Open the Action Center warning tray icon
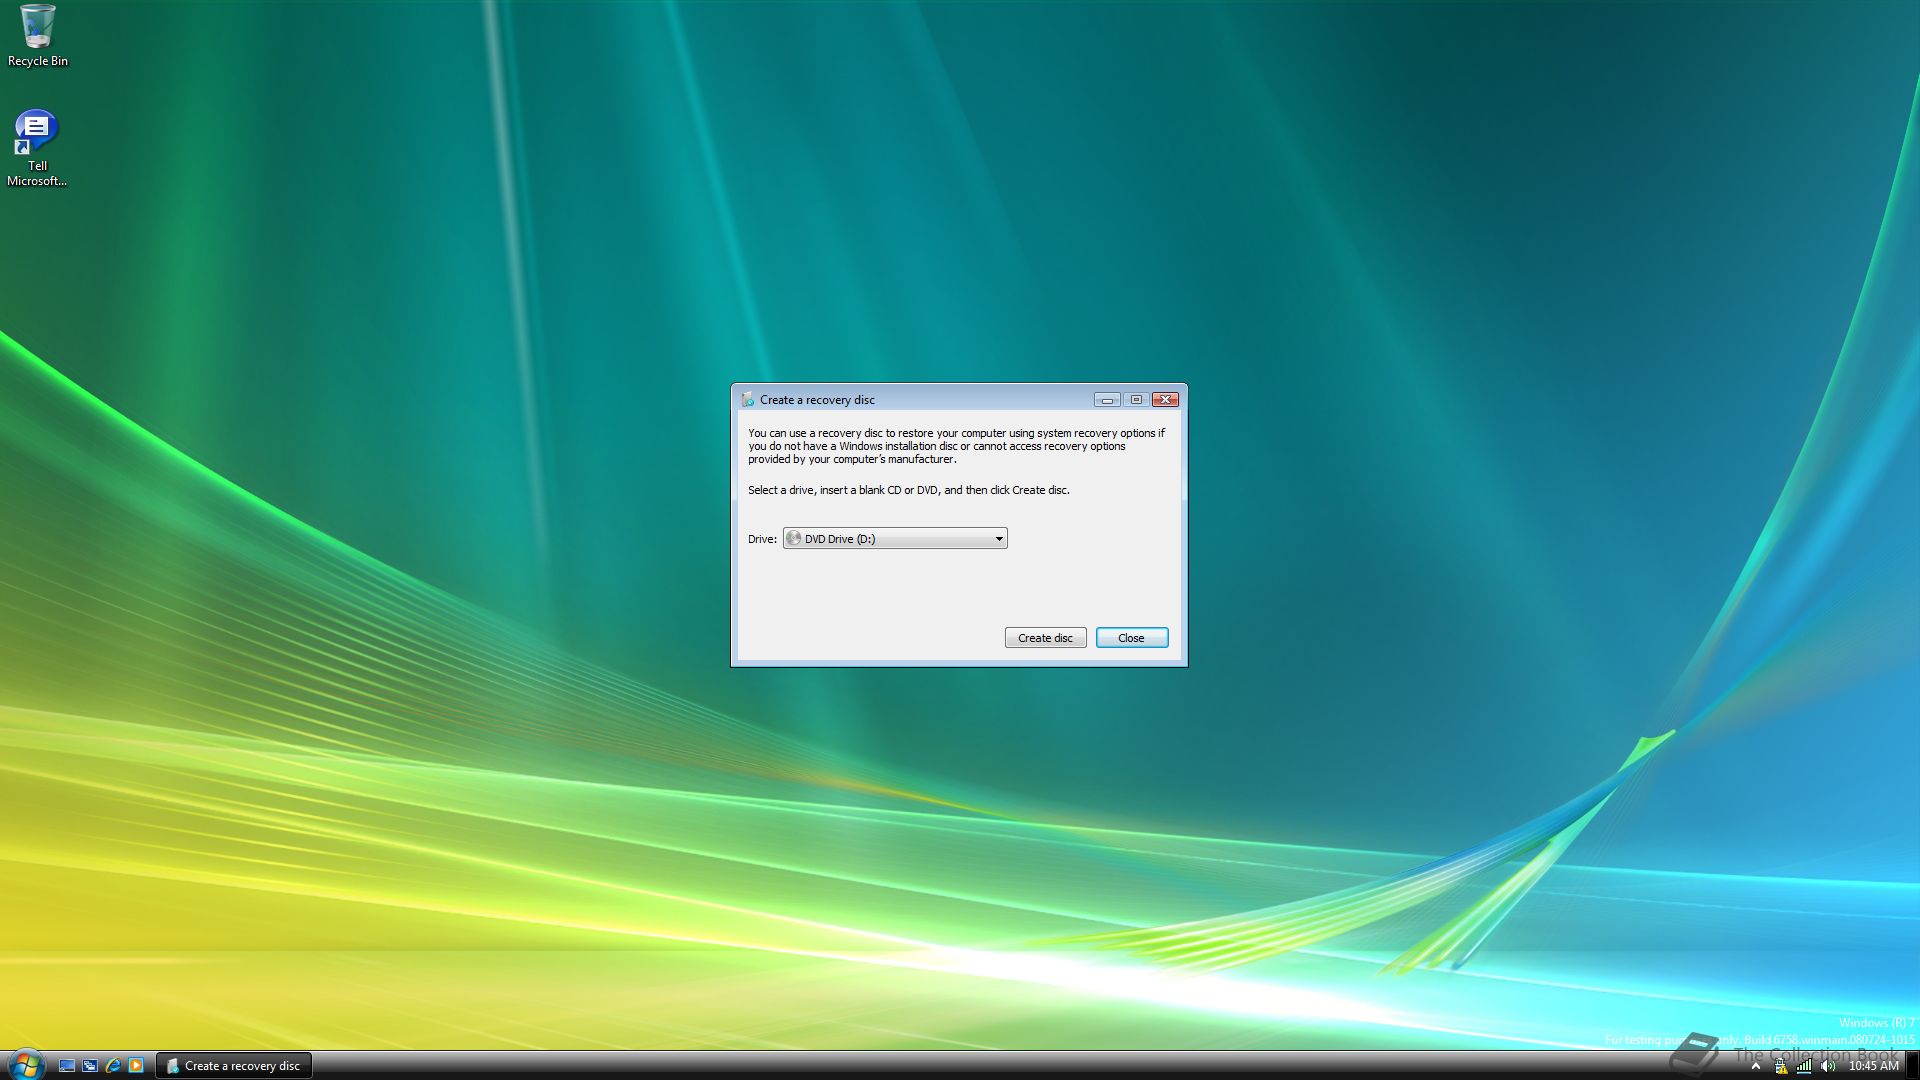This screenshot has height=1080, width=1920. [x=1780, y=1067]
